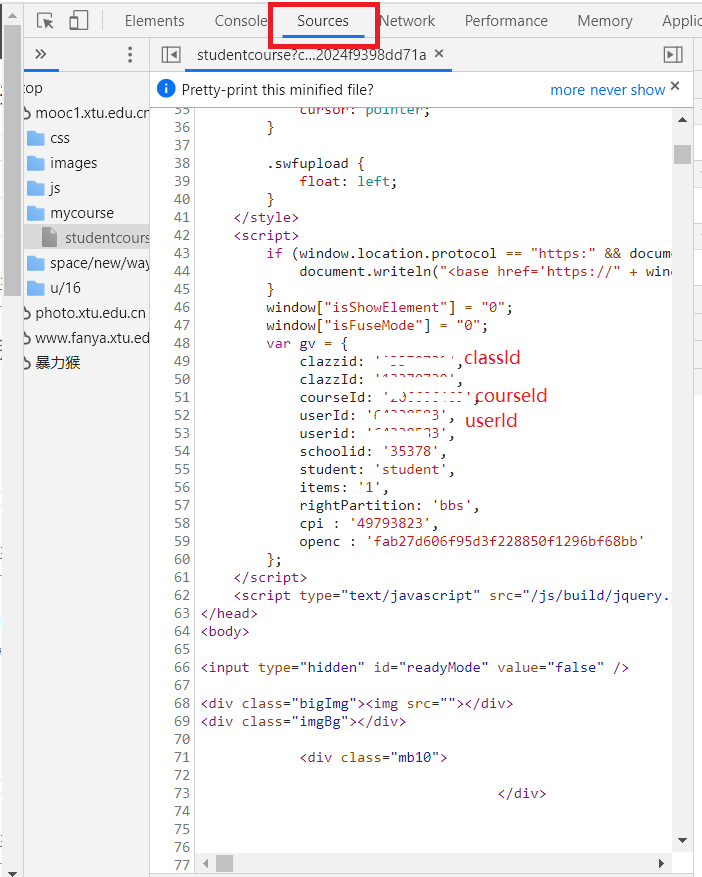
Task: Select the studentcourse file in mycourse
Action: point(105,238)
